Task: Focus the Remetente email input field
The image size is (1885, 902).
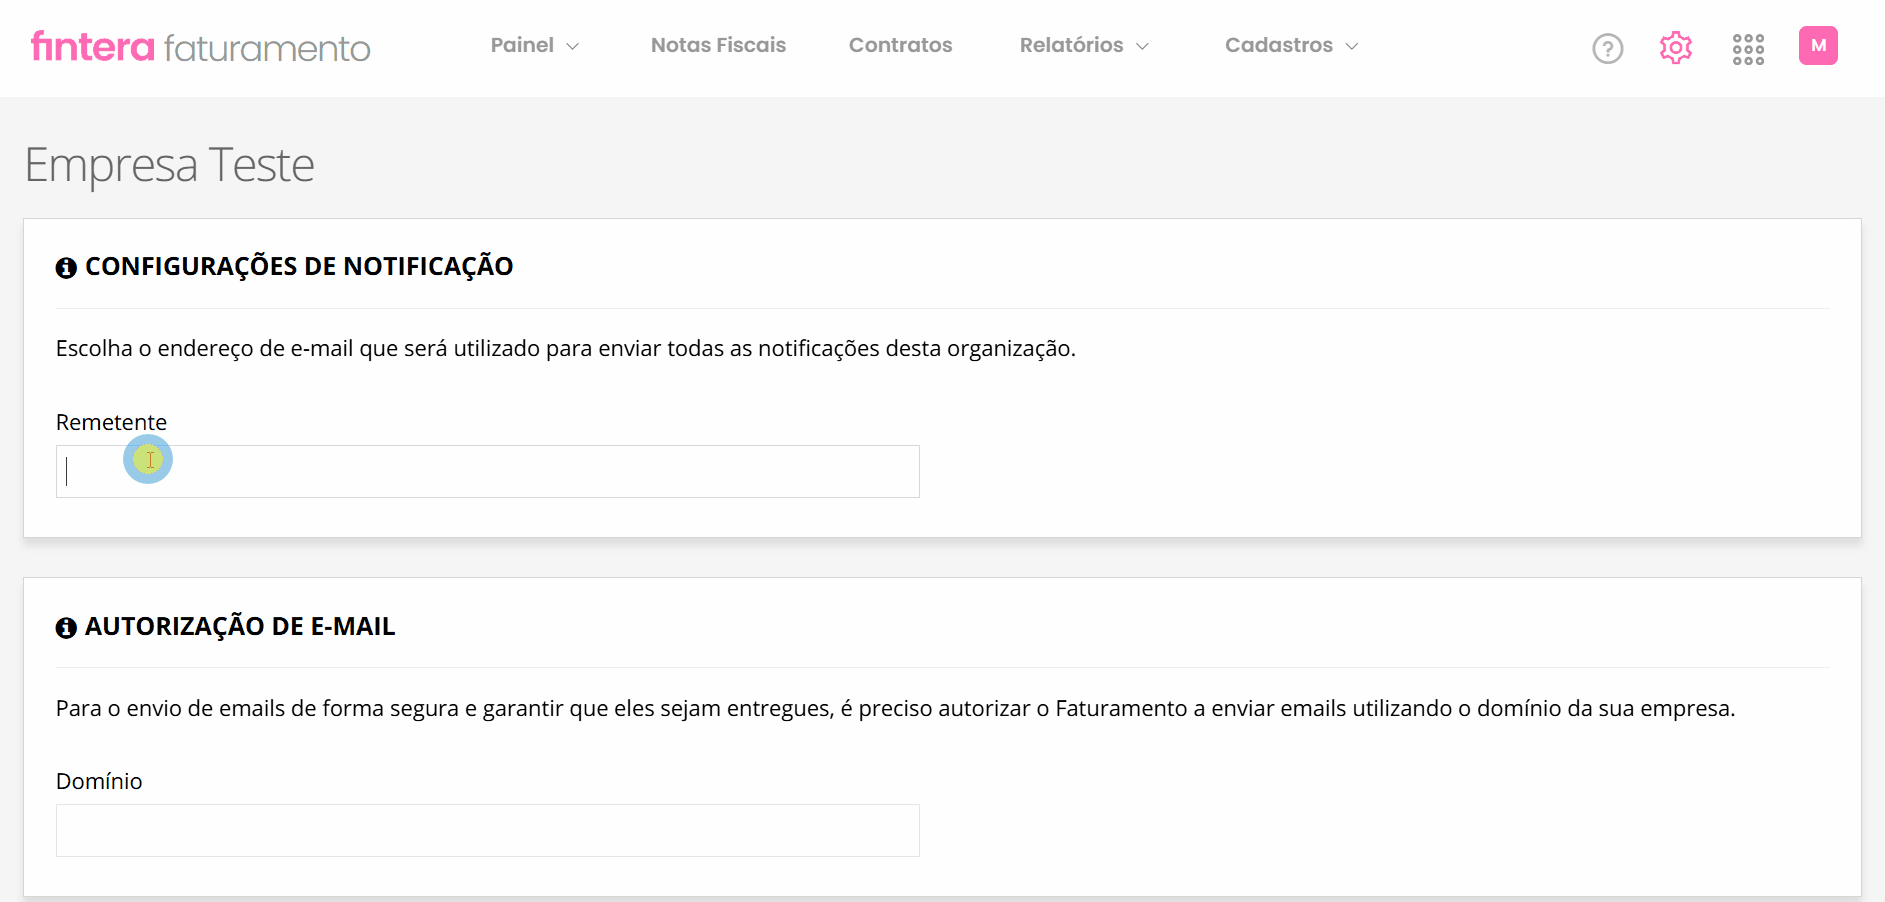Action: click(488, 471)
